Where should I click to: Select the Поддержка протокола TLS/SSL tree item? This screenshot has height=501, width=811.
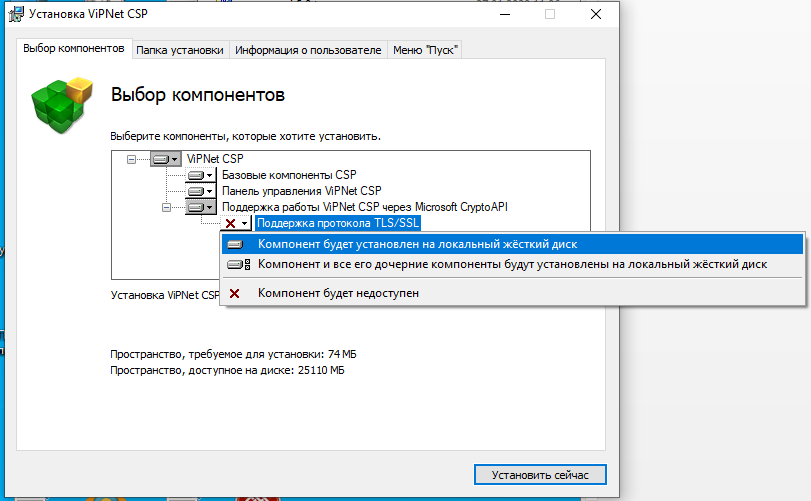tap(338, 224)
